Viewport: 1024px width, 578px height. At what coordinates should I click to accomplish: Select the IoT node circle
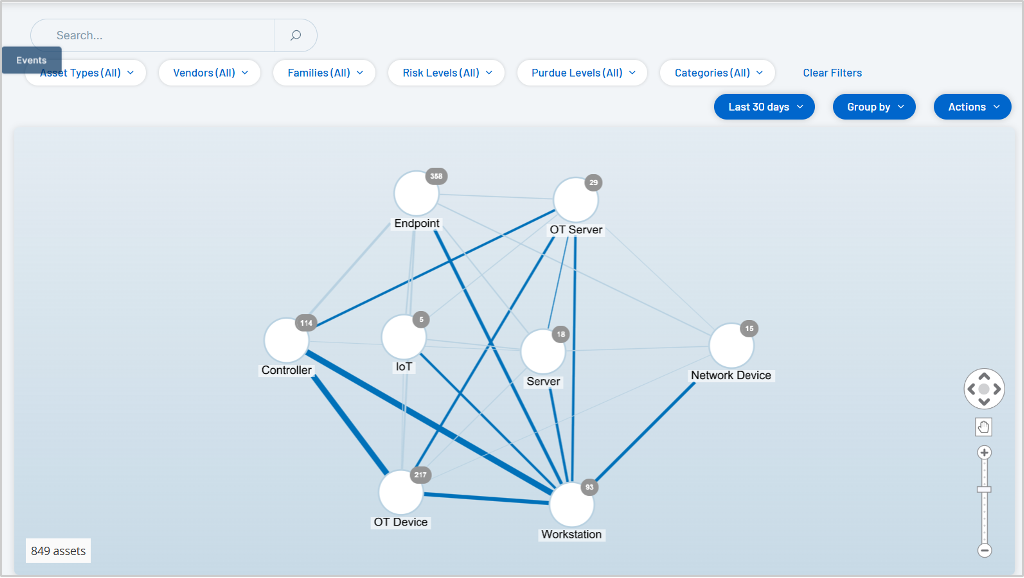click(x=404, y=337)
